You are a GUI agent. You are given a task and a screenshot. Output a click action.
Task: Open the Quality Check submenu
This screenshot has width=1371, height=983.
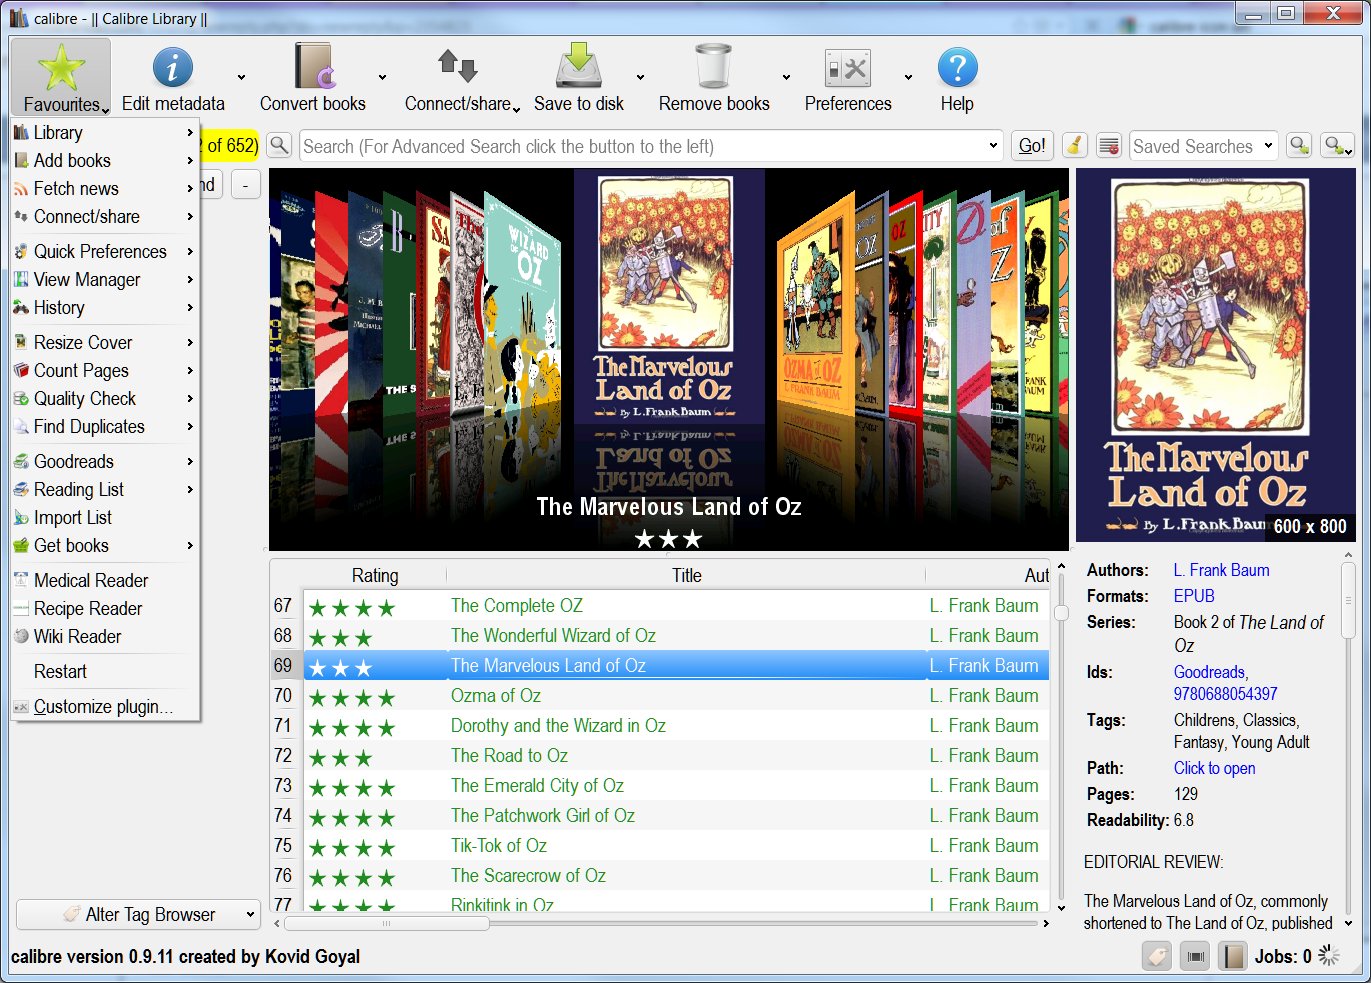click(104, 398)
